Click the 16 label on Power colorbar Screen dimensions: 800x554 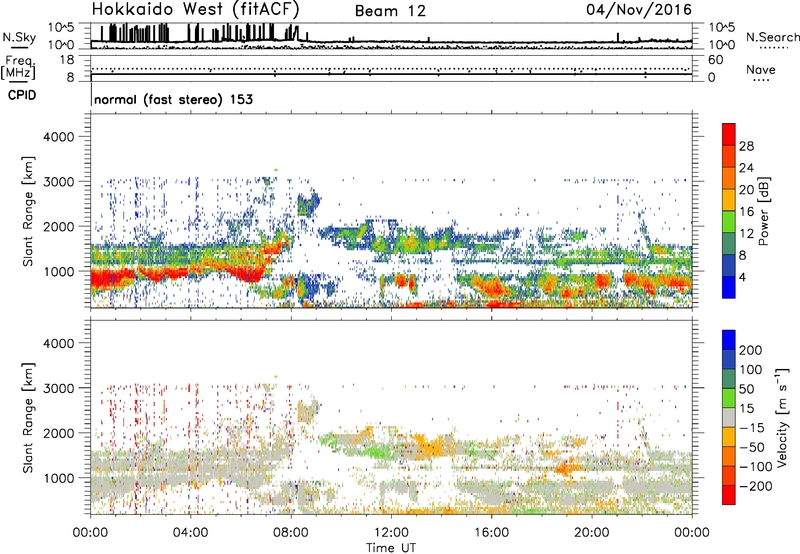(746, 212)
